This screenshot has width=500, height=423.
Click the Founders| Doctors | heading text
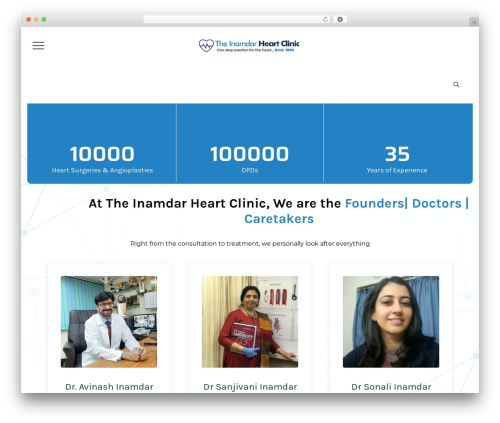(x=407, y=203)
